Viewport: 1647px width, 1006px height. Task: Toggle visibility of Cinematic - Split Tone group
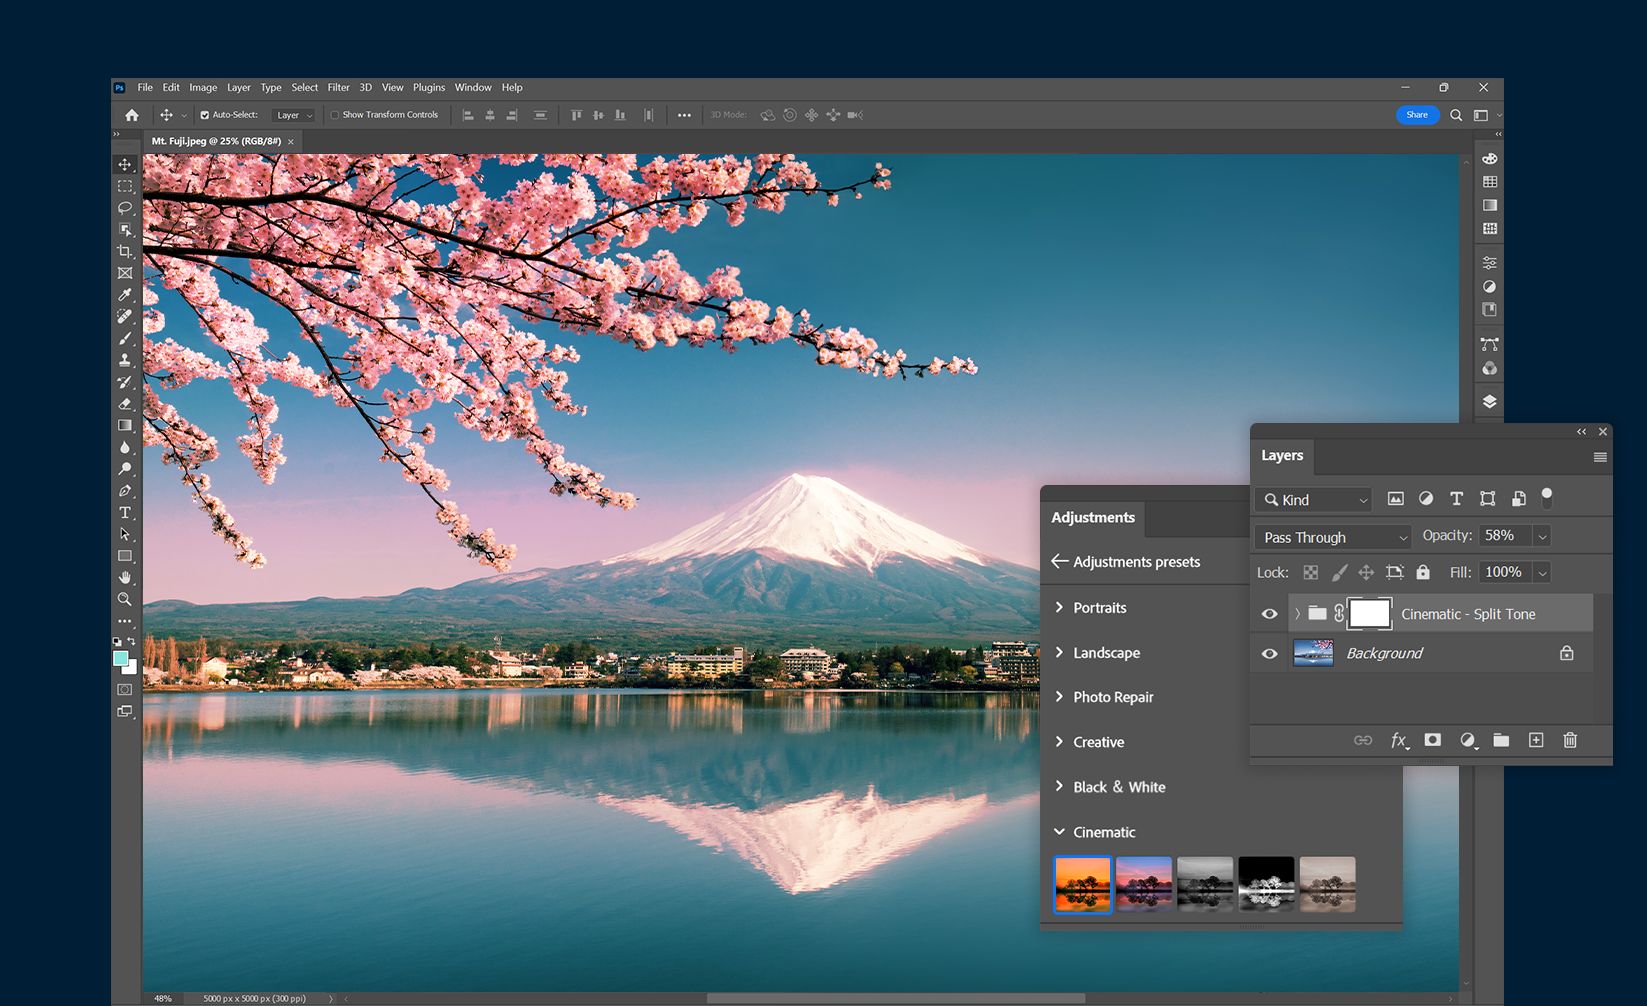click(1269, 614)
